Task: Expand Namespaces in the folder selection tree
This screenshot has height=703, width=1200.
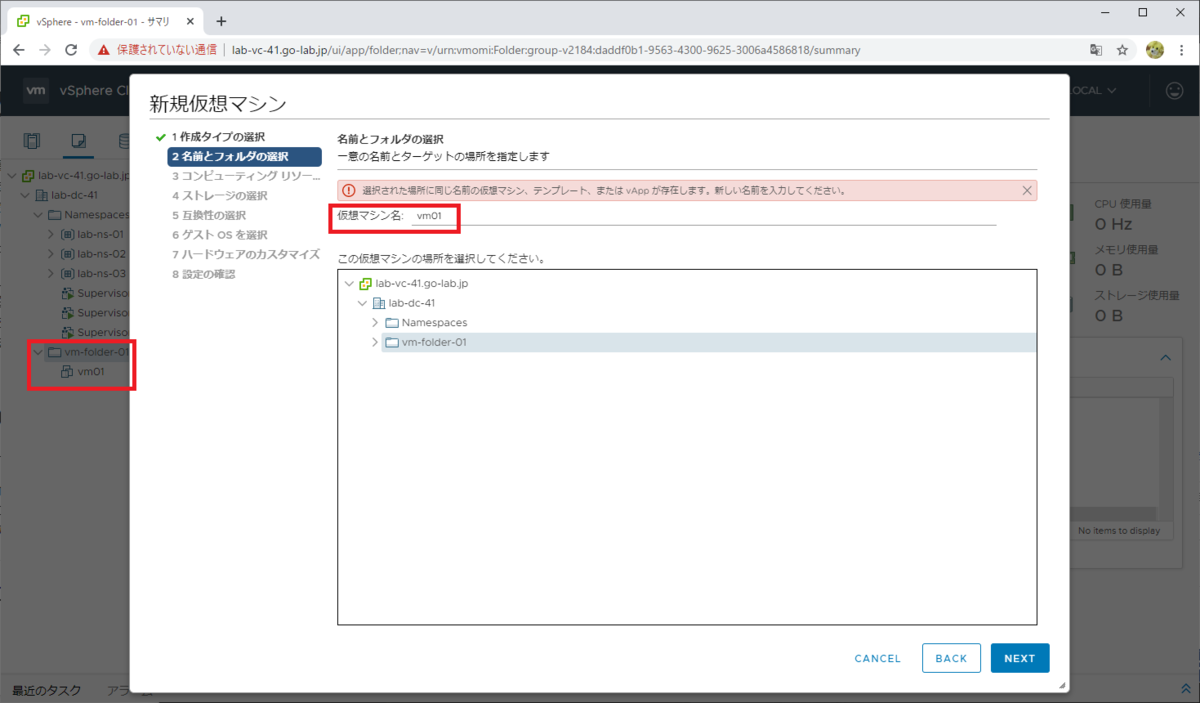Action: (376, 322)
